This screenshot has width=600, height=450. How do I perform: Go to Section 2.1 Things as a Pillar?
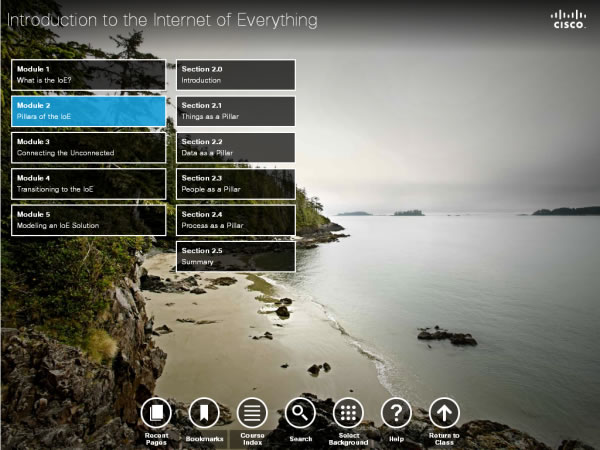click(x=236, y=111)
